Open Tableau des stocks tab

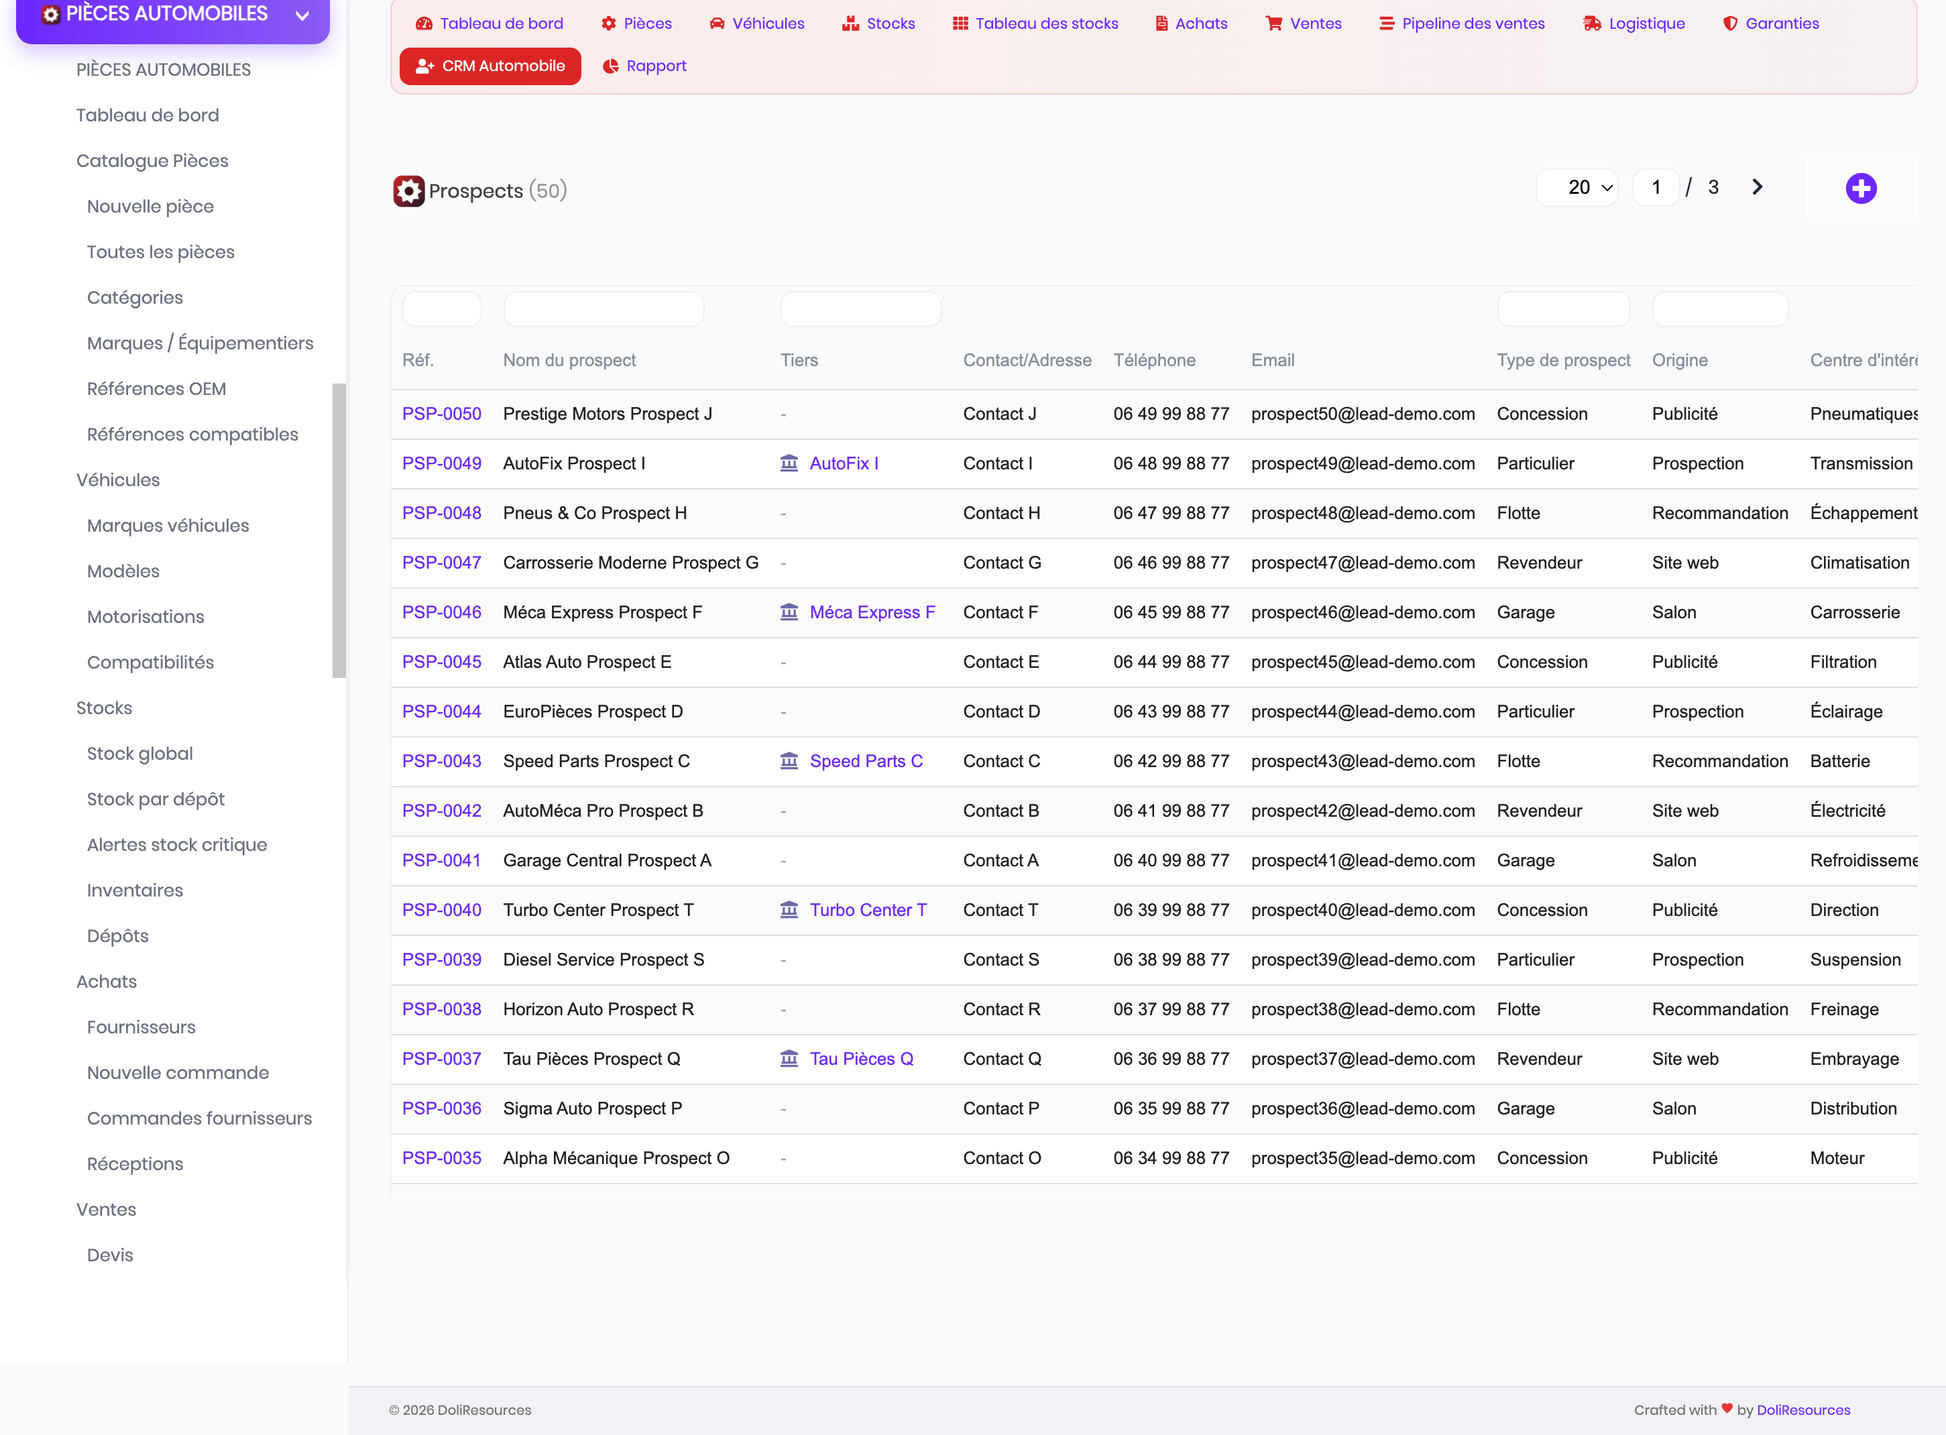[1035, 24]
